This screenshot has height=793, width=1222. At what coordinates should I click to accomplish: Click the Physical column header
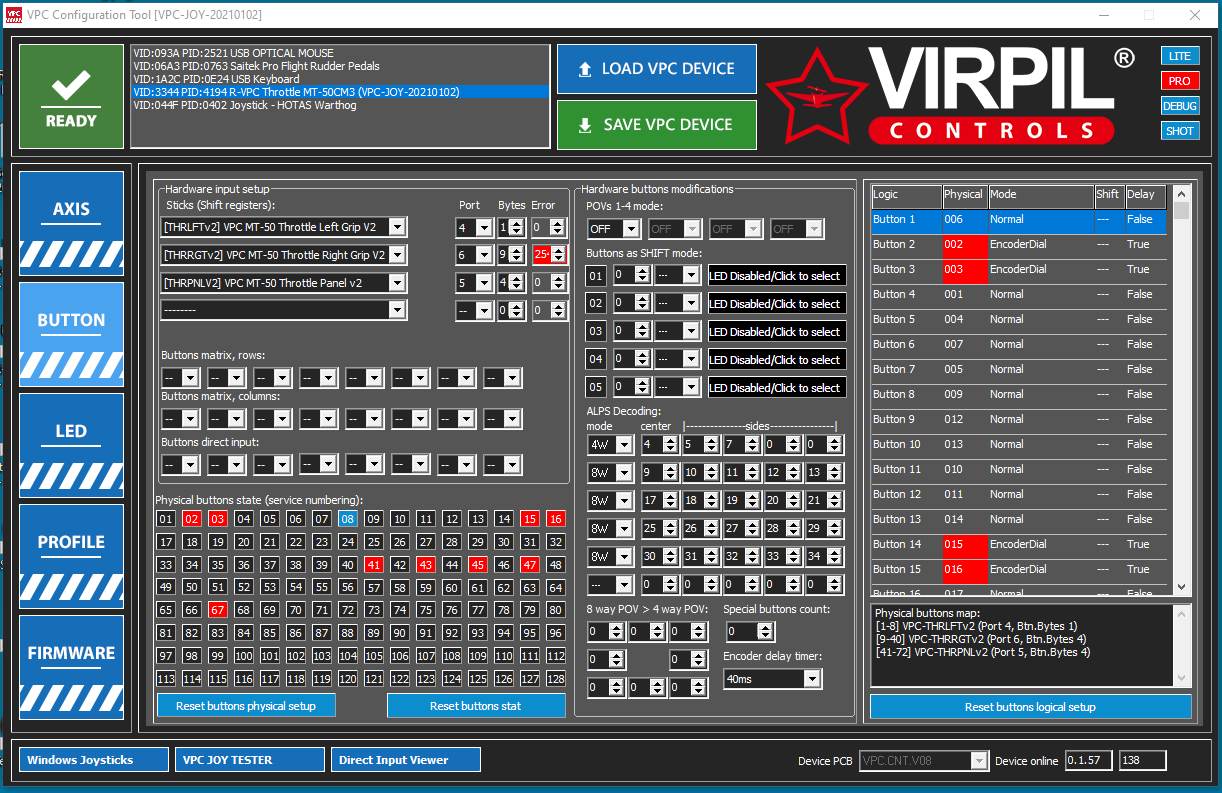coord(964,195)
